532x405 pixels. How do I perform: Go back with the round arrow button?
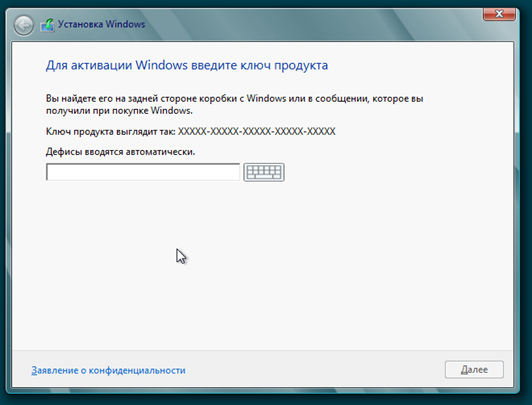click(x=23, y=25)
